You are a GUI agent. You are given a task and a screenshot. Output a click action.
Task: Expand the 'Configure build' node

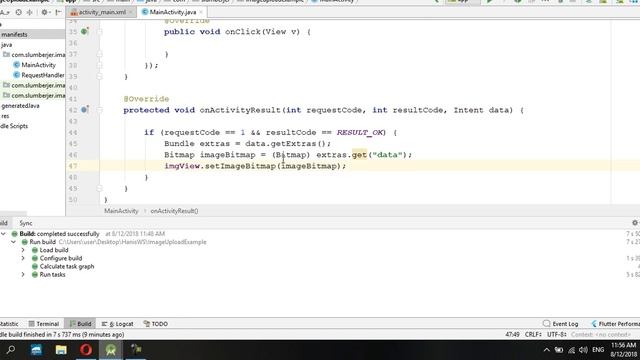pos(23,258)
